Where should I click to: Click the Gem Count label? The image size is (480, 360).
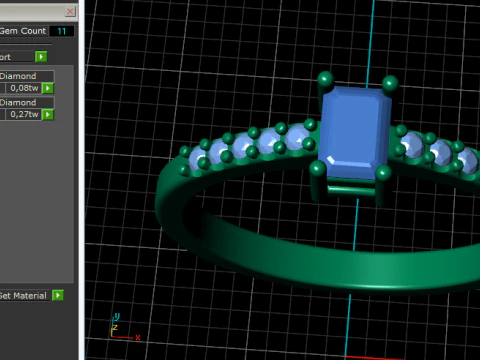[23, 31]
